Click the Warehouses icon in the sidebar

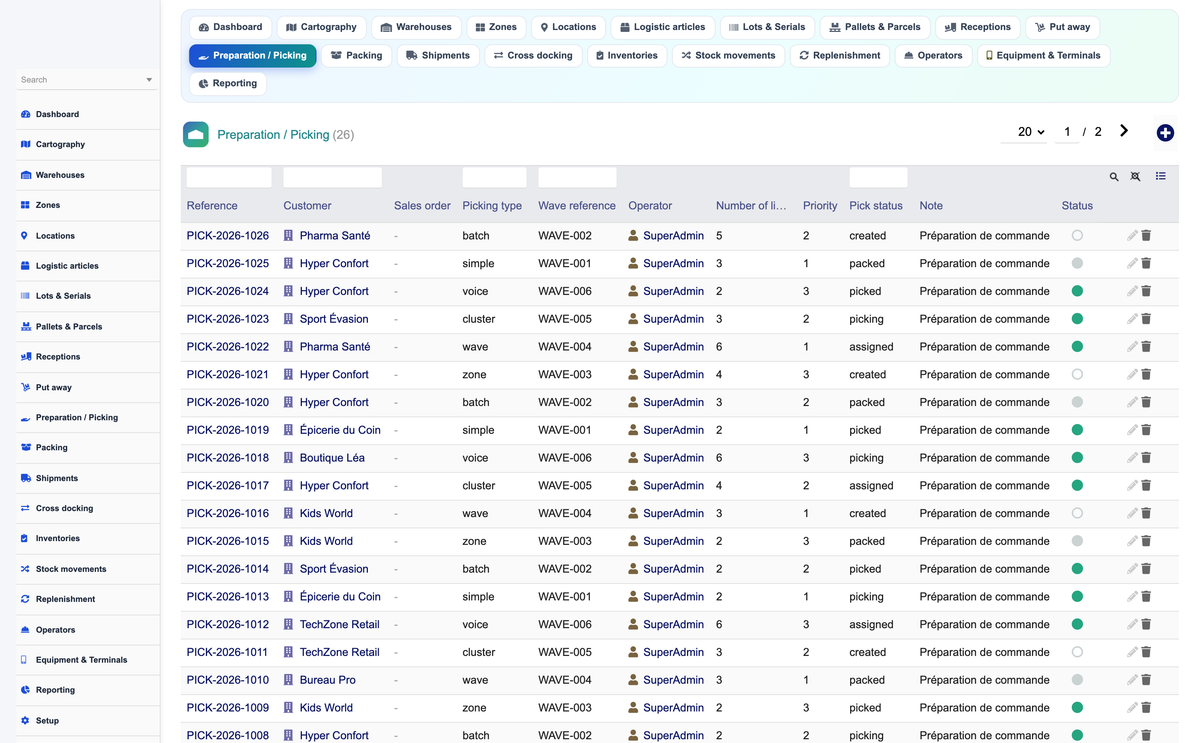pyautogui.click(x=25, y=175)
